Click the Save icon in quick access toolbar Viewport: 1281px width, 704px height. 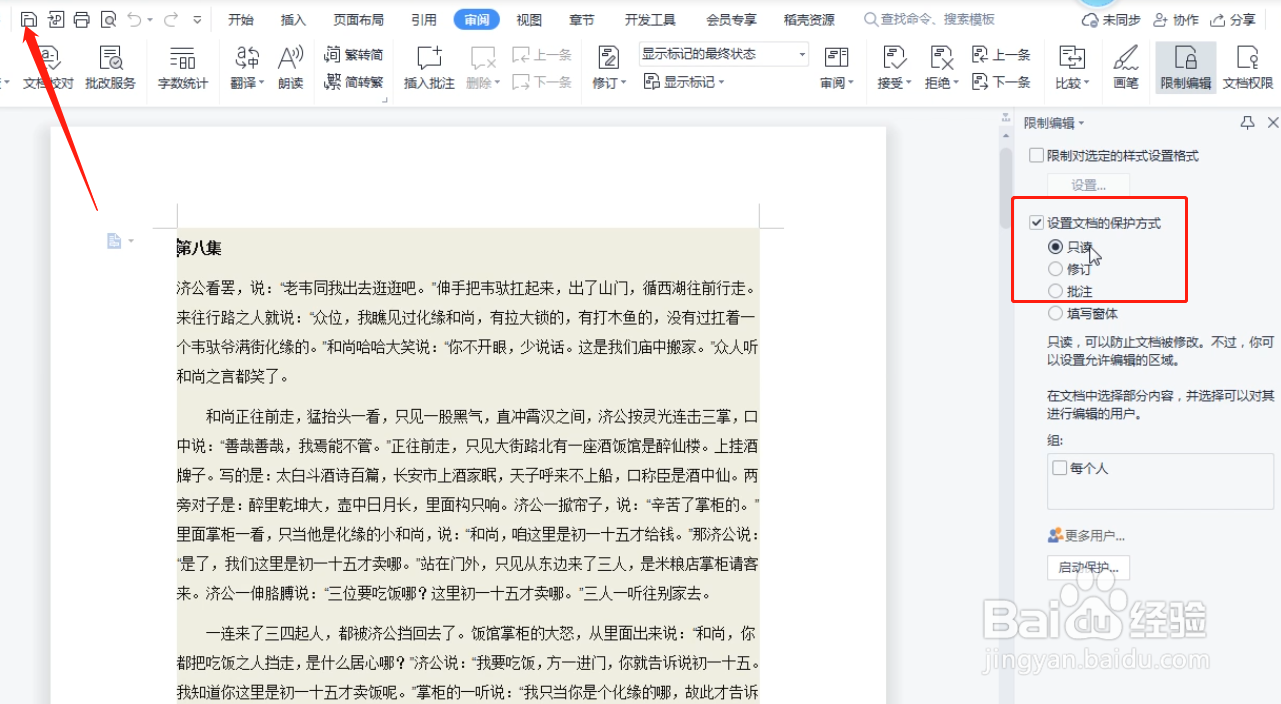click(x=29, y=19)
